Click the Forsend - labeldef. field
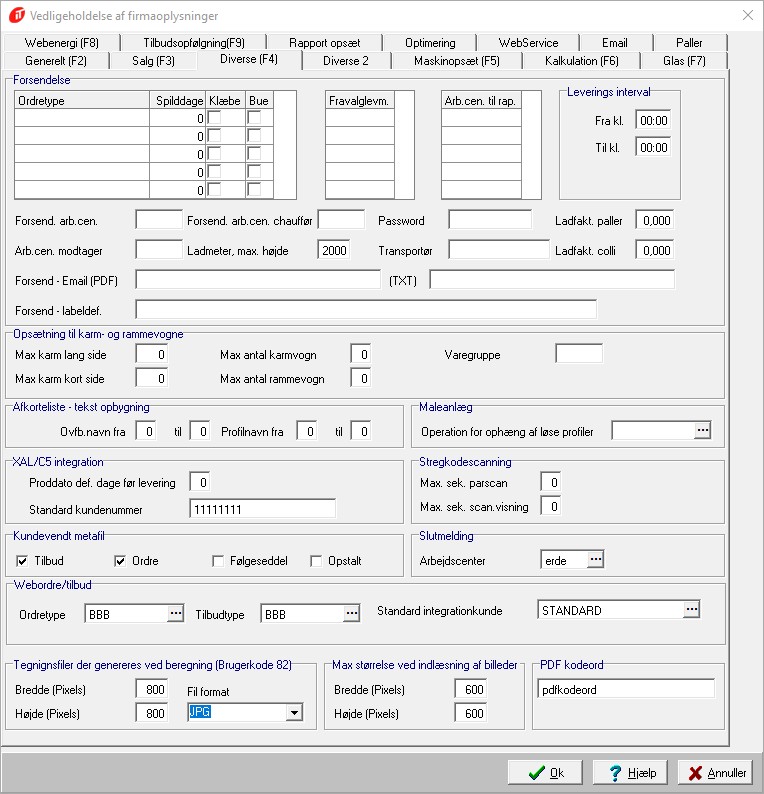This screenshot has width=764, height=794. [x=366, y=310]
